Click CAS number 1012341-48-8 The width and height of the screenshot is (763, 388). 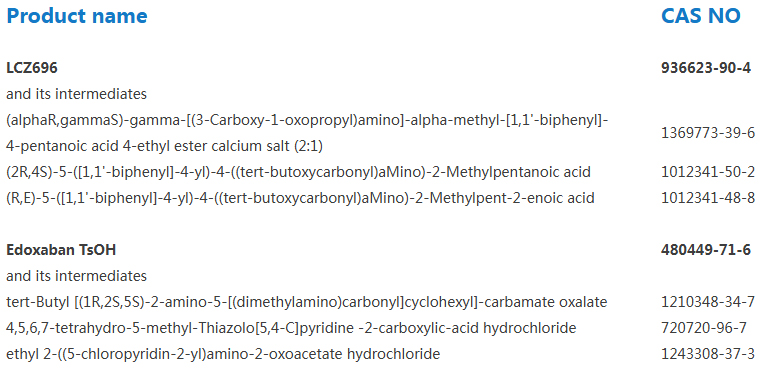(708, 198)
